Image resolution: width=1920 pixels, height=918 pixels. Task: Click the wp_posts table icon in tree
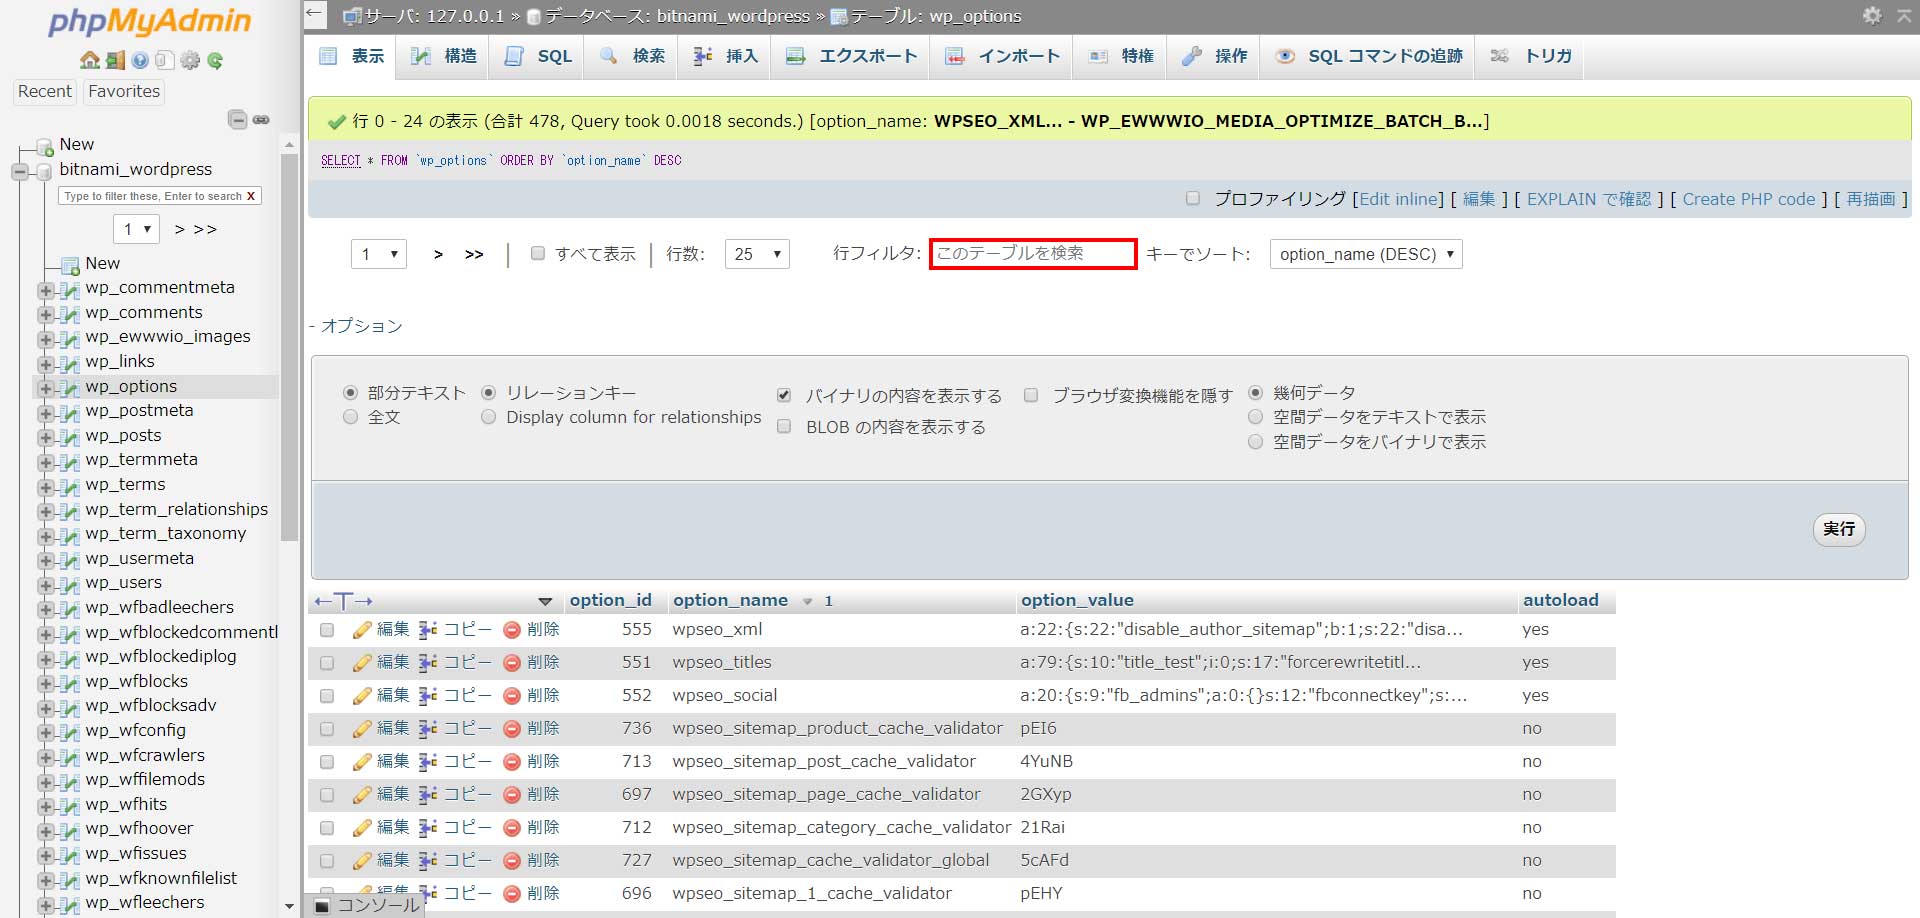pyautogui.click(x=69, y=437)
